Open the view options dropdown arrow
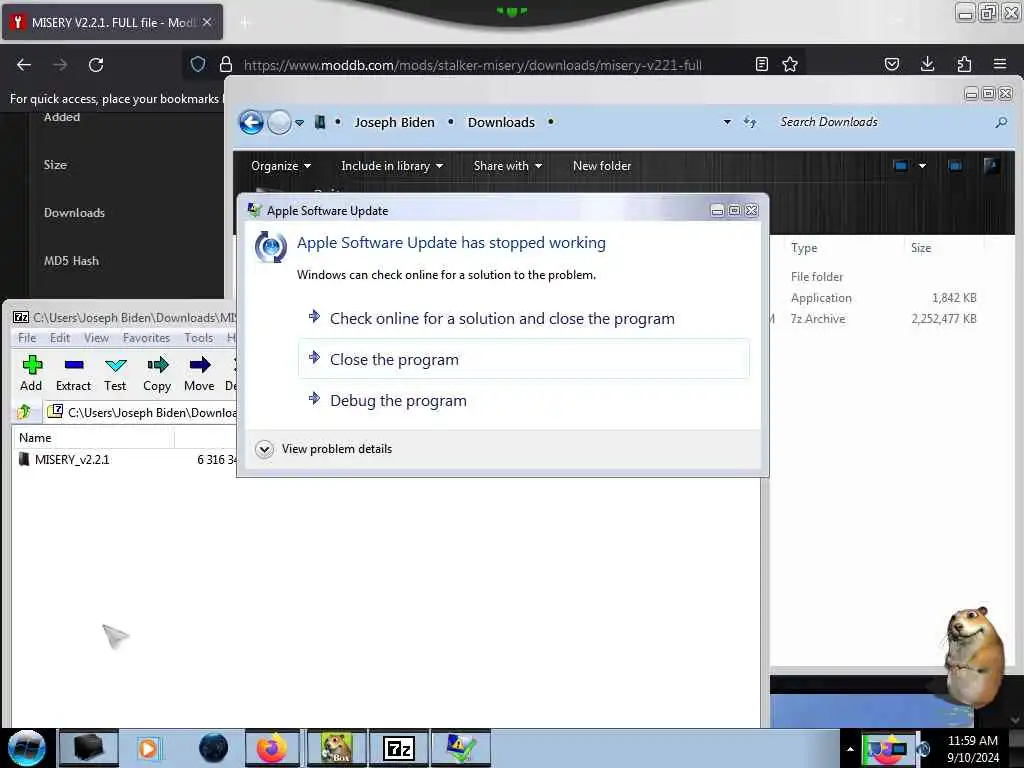1024x768 pixels. pos(922,166)
